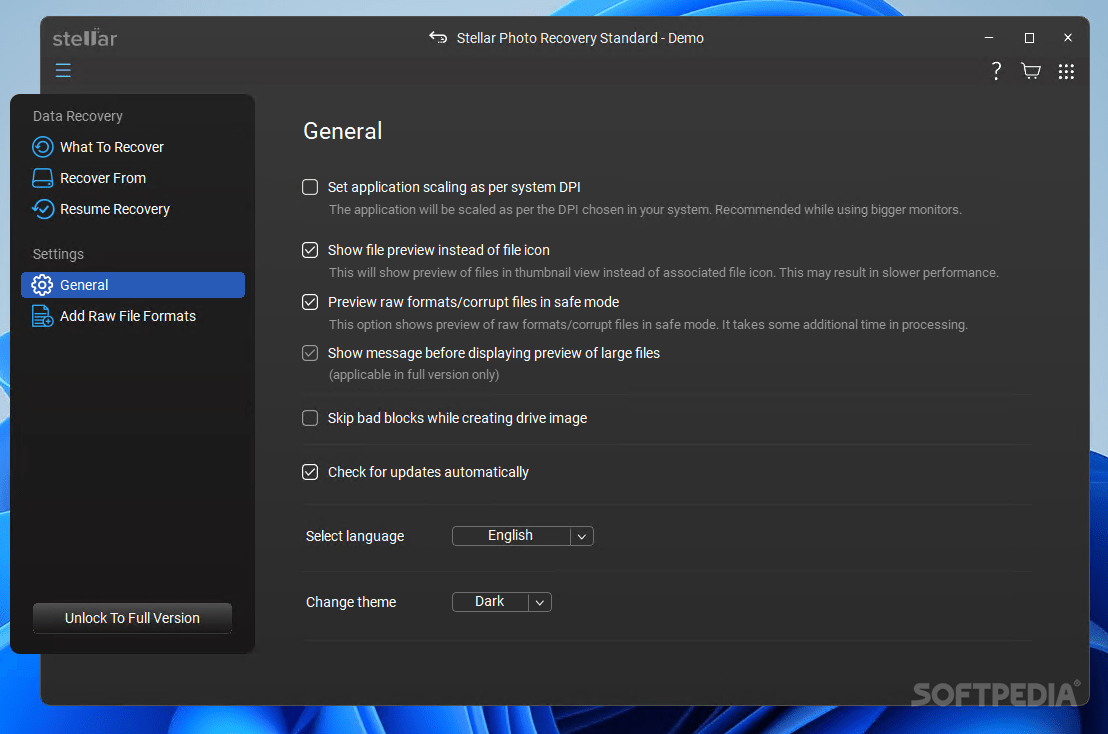Click the stellar logo
This screenshot has width=1108, height=734.
coord(85,37)
